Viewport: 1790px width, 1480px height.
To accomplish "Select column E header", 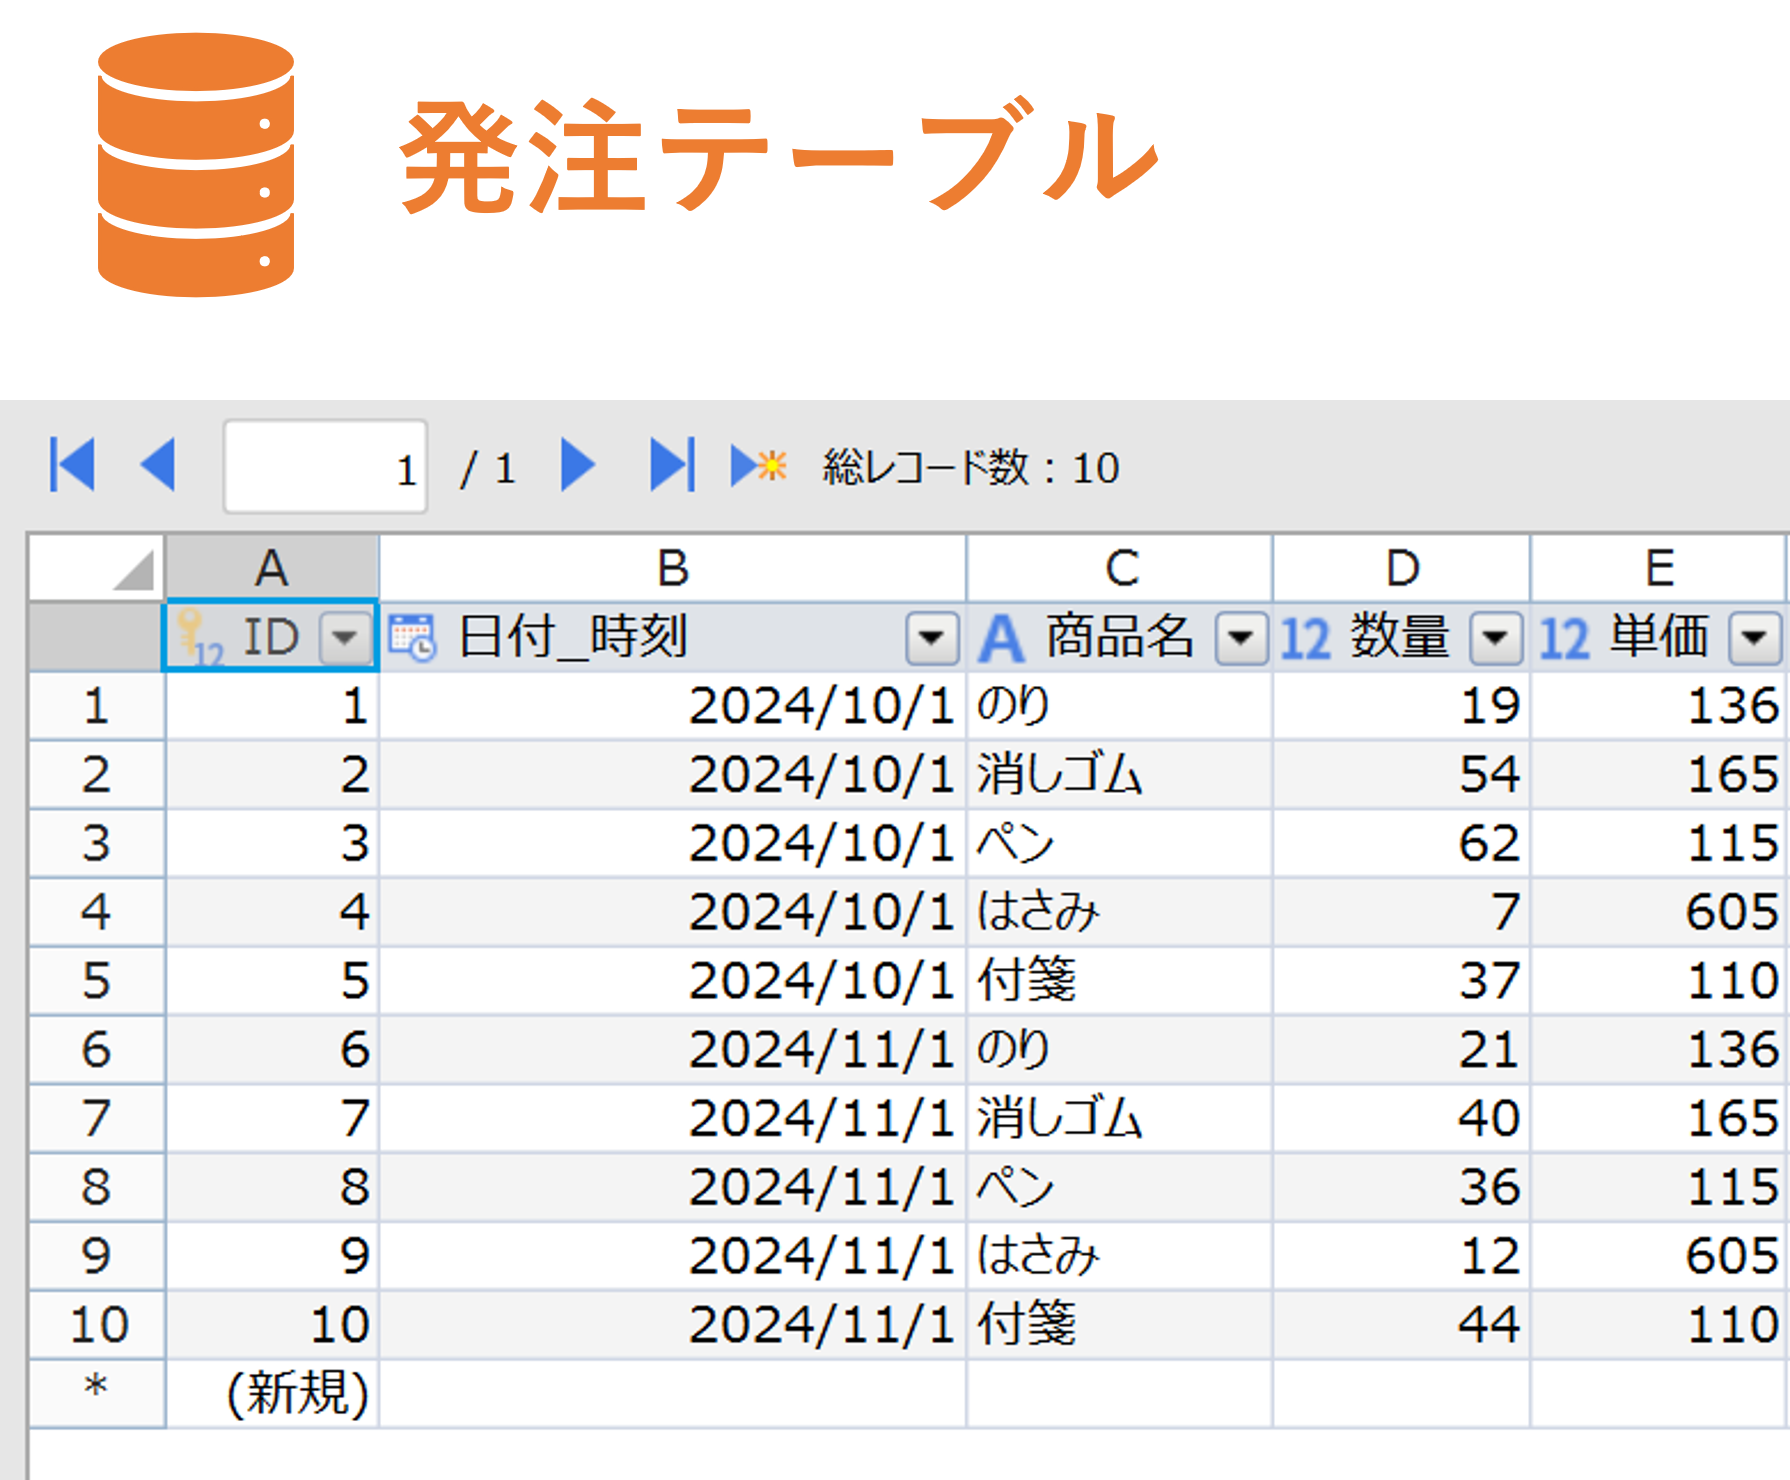I will (x=1660, y=567).
